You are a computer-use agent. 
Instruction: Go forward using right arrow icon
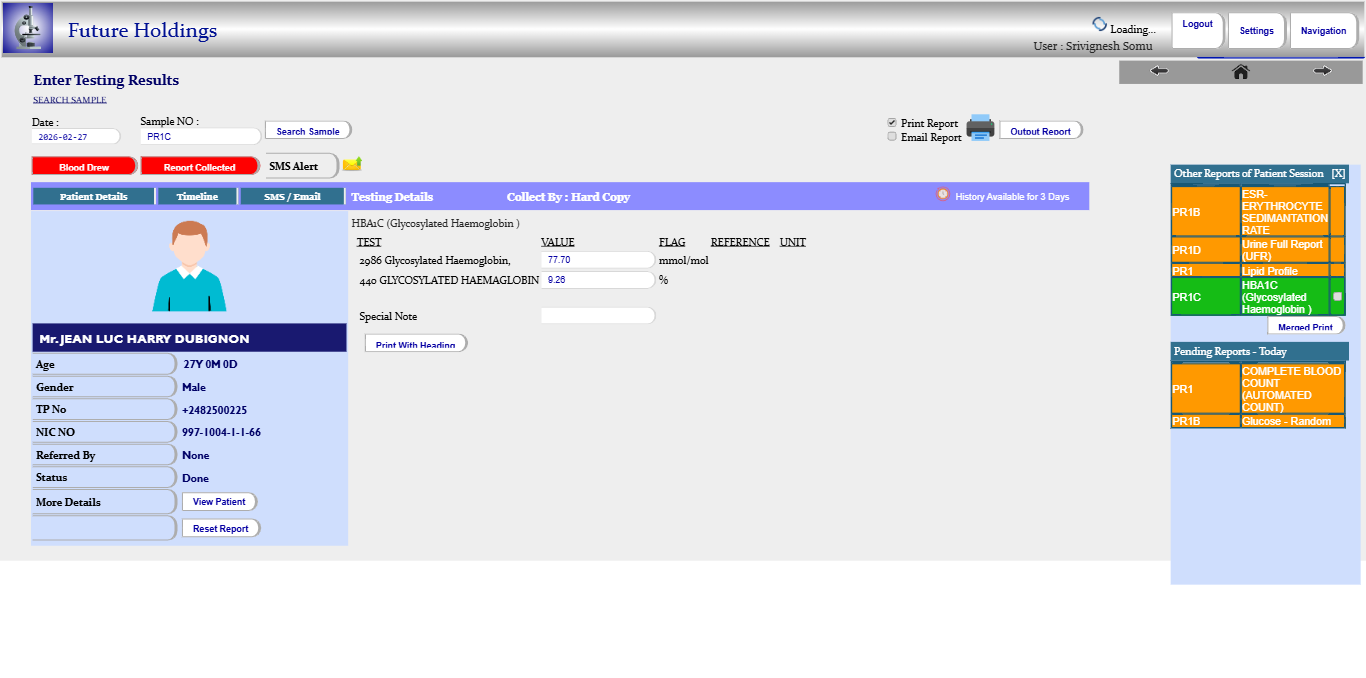click(1322, 71)
